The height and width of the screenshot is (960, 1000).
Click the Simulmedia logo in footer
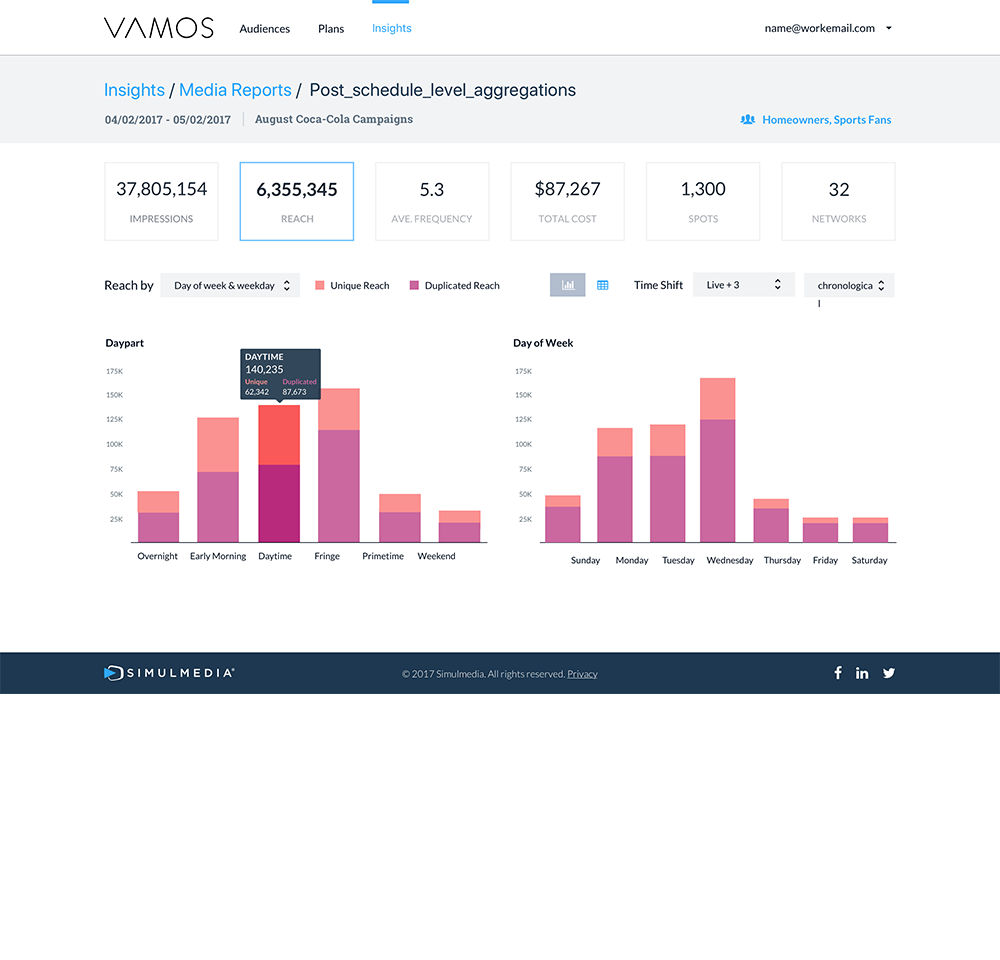(170, 673)
